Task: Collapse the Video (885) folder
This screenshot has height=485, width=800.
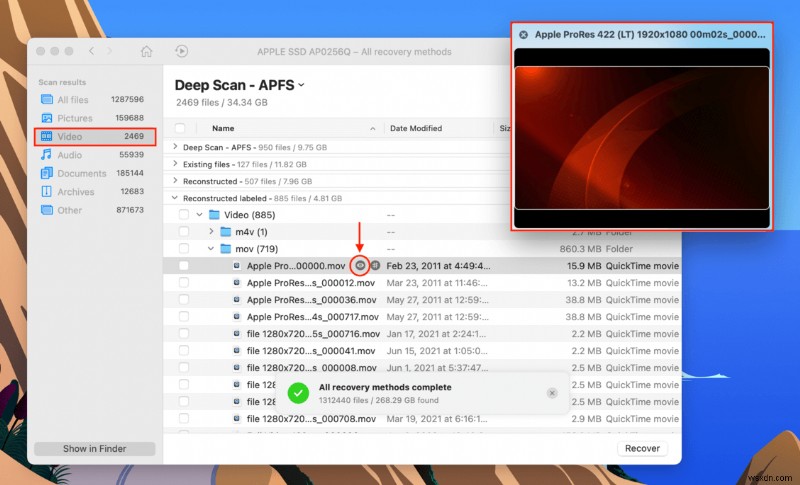Action: (199, 215)
